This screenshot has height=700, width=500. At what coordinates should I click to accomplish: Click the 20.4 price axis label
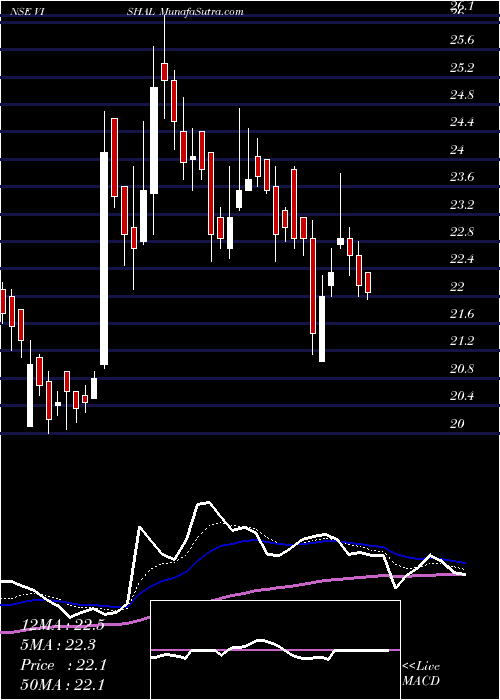(462, 396)
